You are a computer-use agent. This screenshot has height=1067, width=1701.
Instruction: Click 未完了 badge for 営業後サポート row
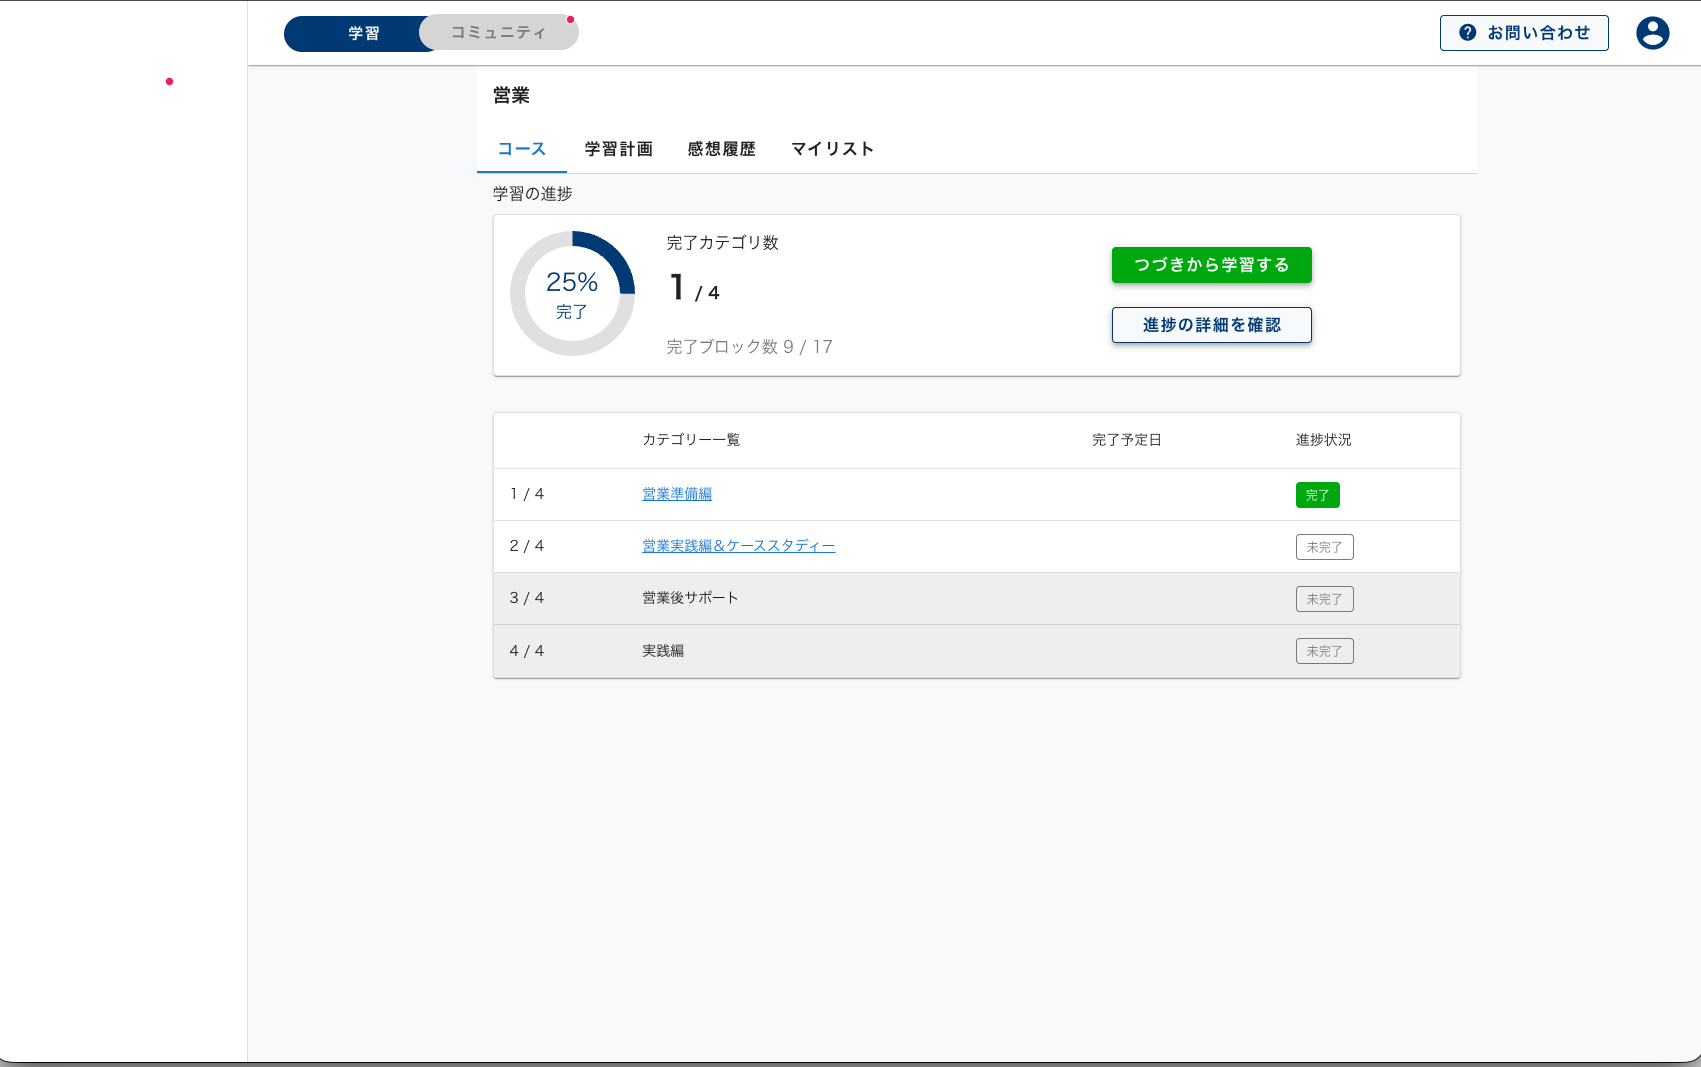1324,598
